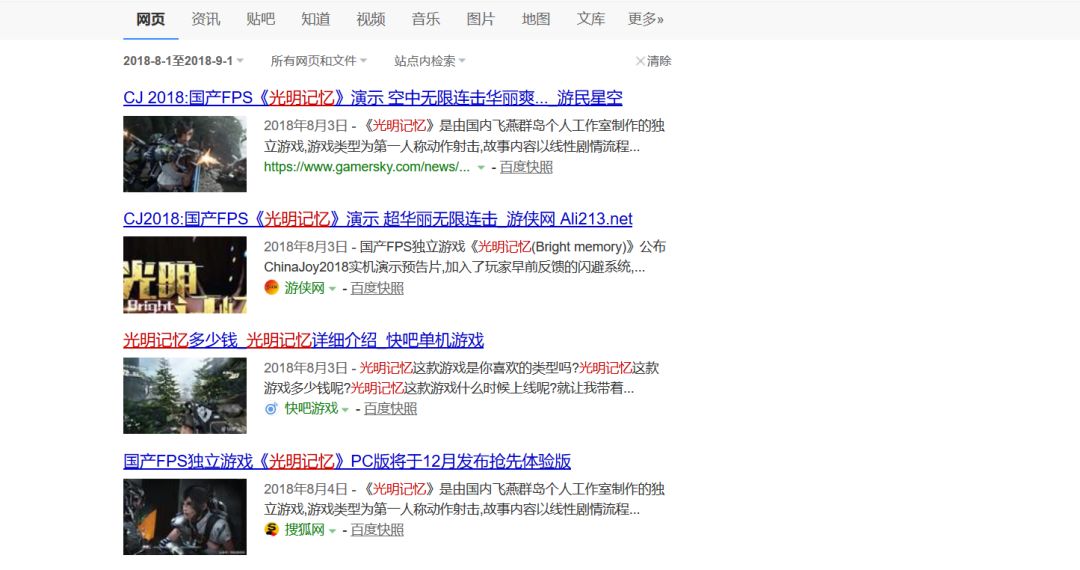
Task: Click the 光明 Bright logo thumbnail
Action: point(185,275)
